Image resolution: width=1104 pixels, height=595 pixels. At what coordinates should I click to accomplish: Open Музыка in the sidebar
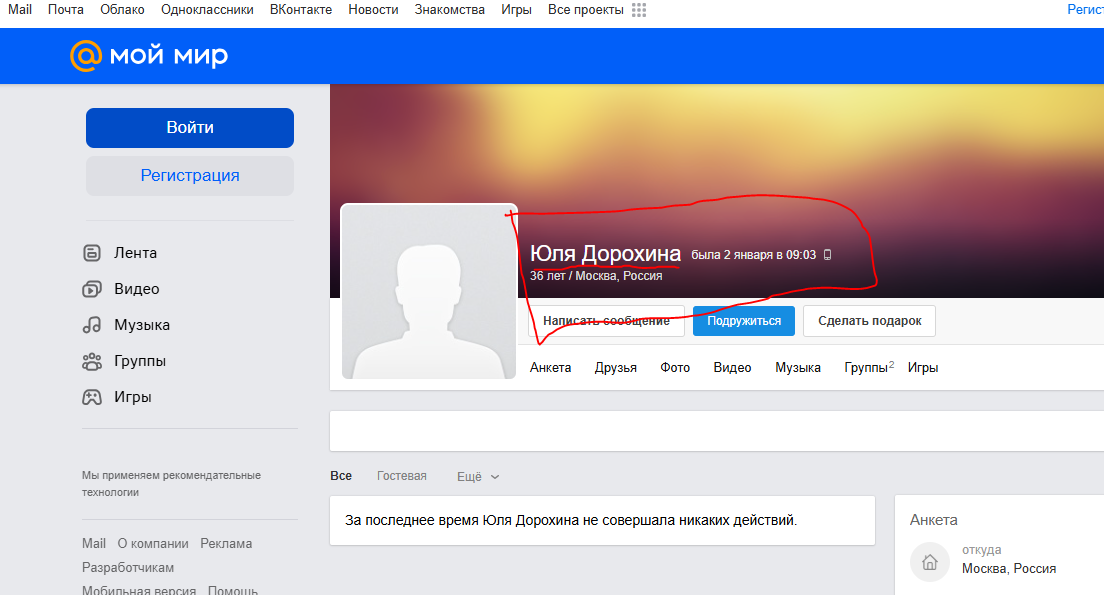point(142,325)
